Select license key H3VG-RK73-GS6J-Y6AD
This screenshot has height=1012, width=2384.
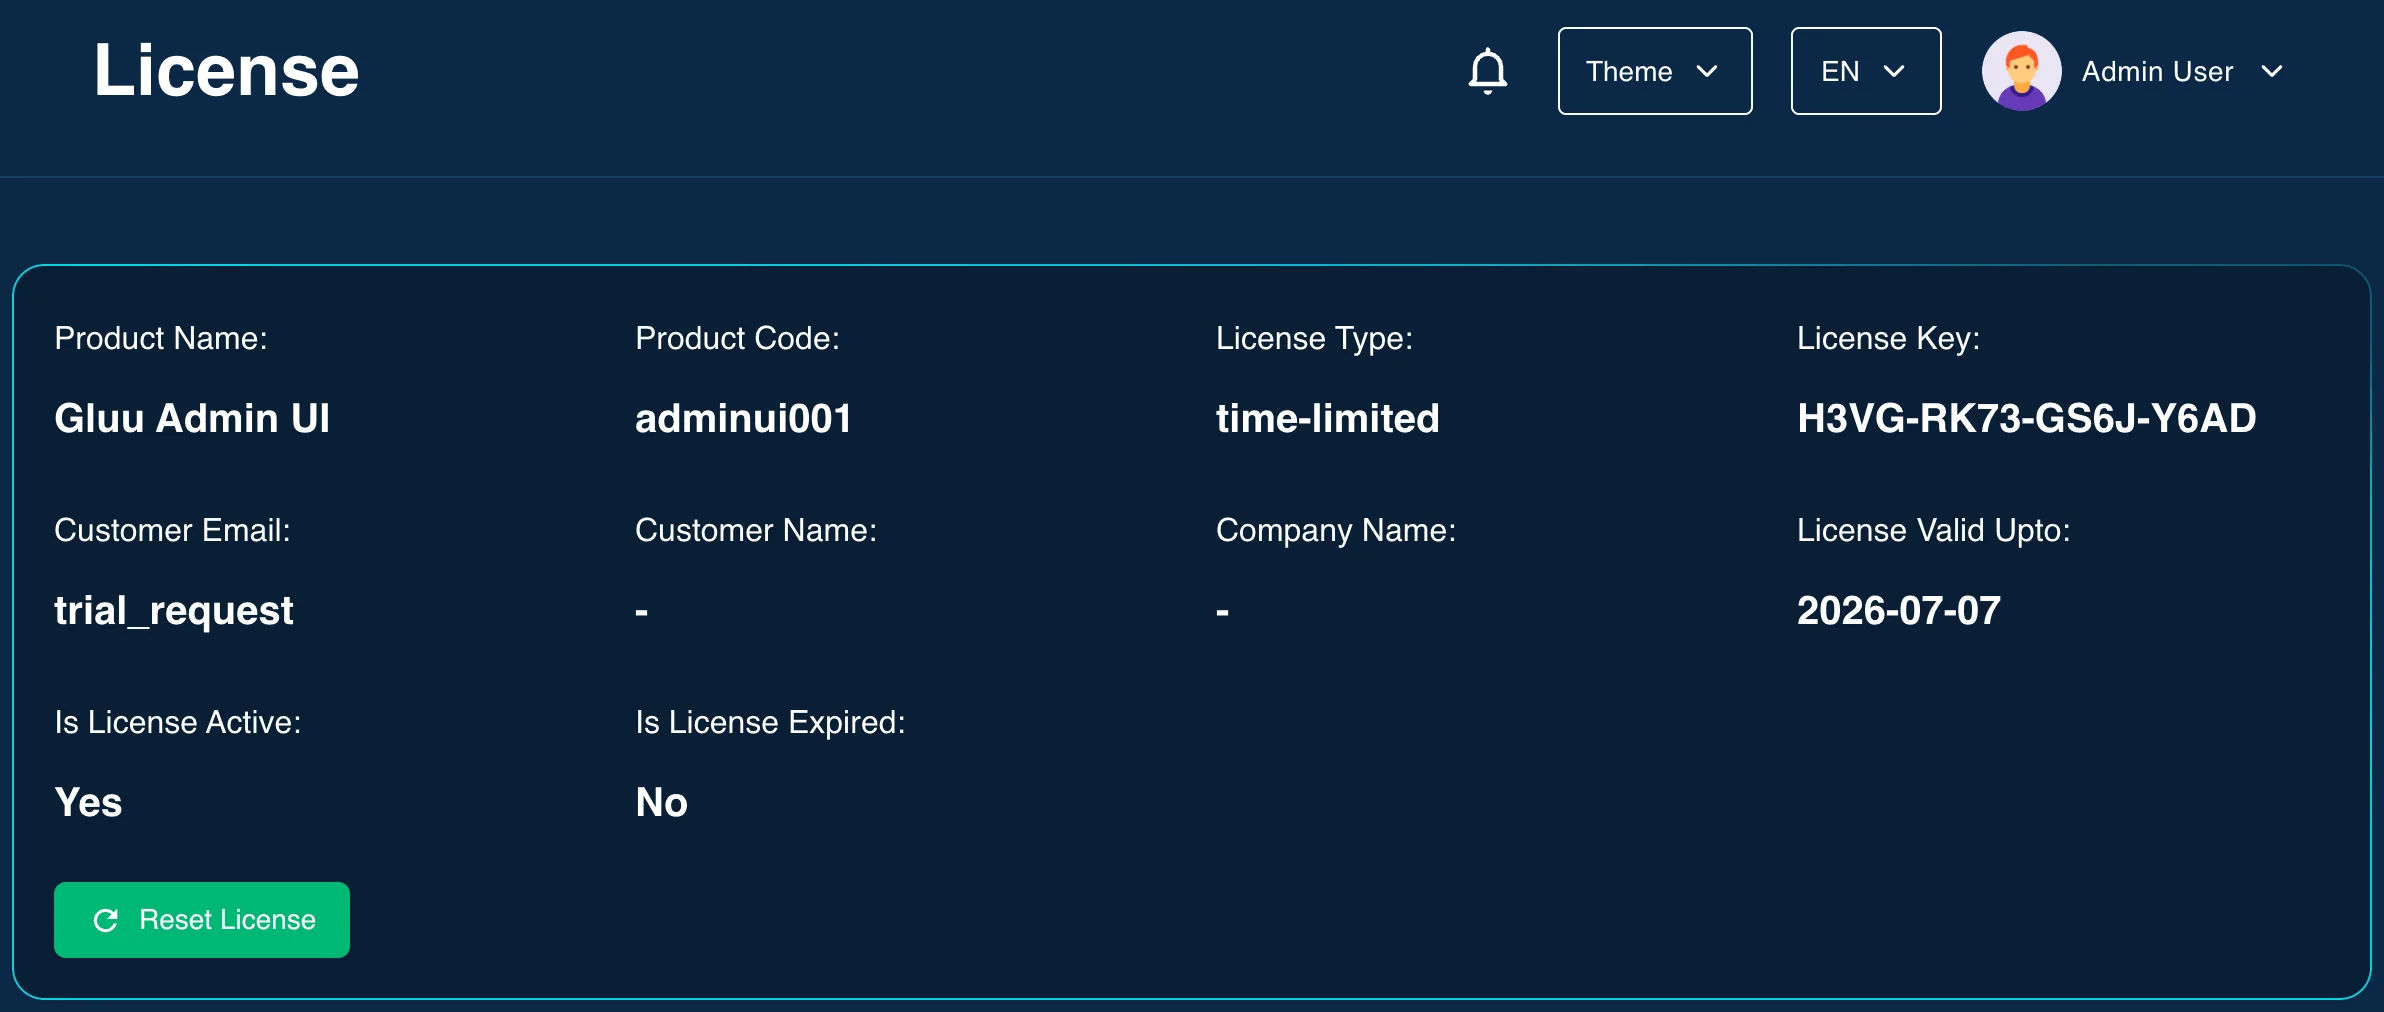click(x=2026, y=418)
